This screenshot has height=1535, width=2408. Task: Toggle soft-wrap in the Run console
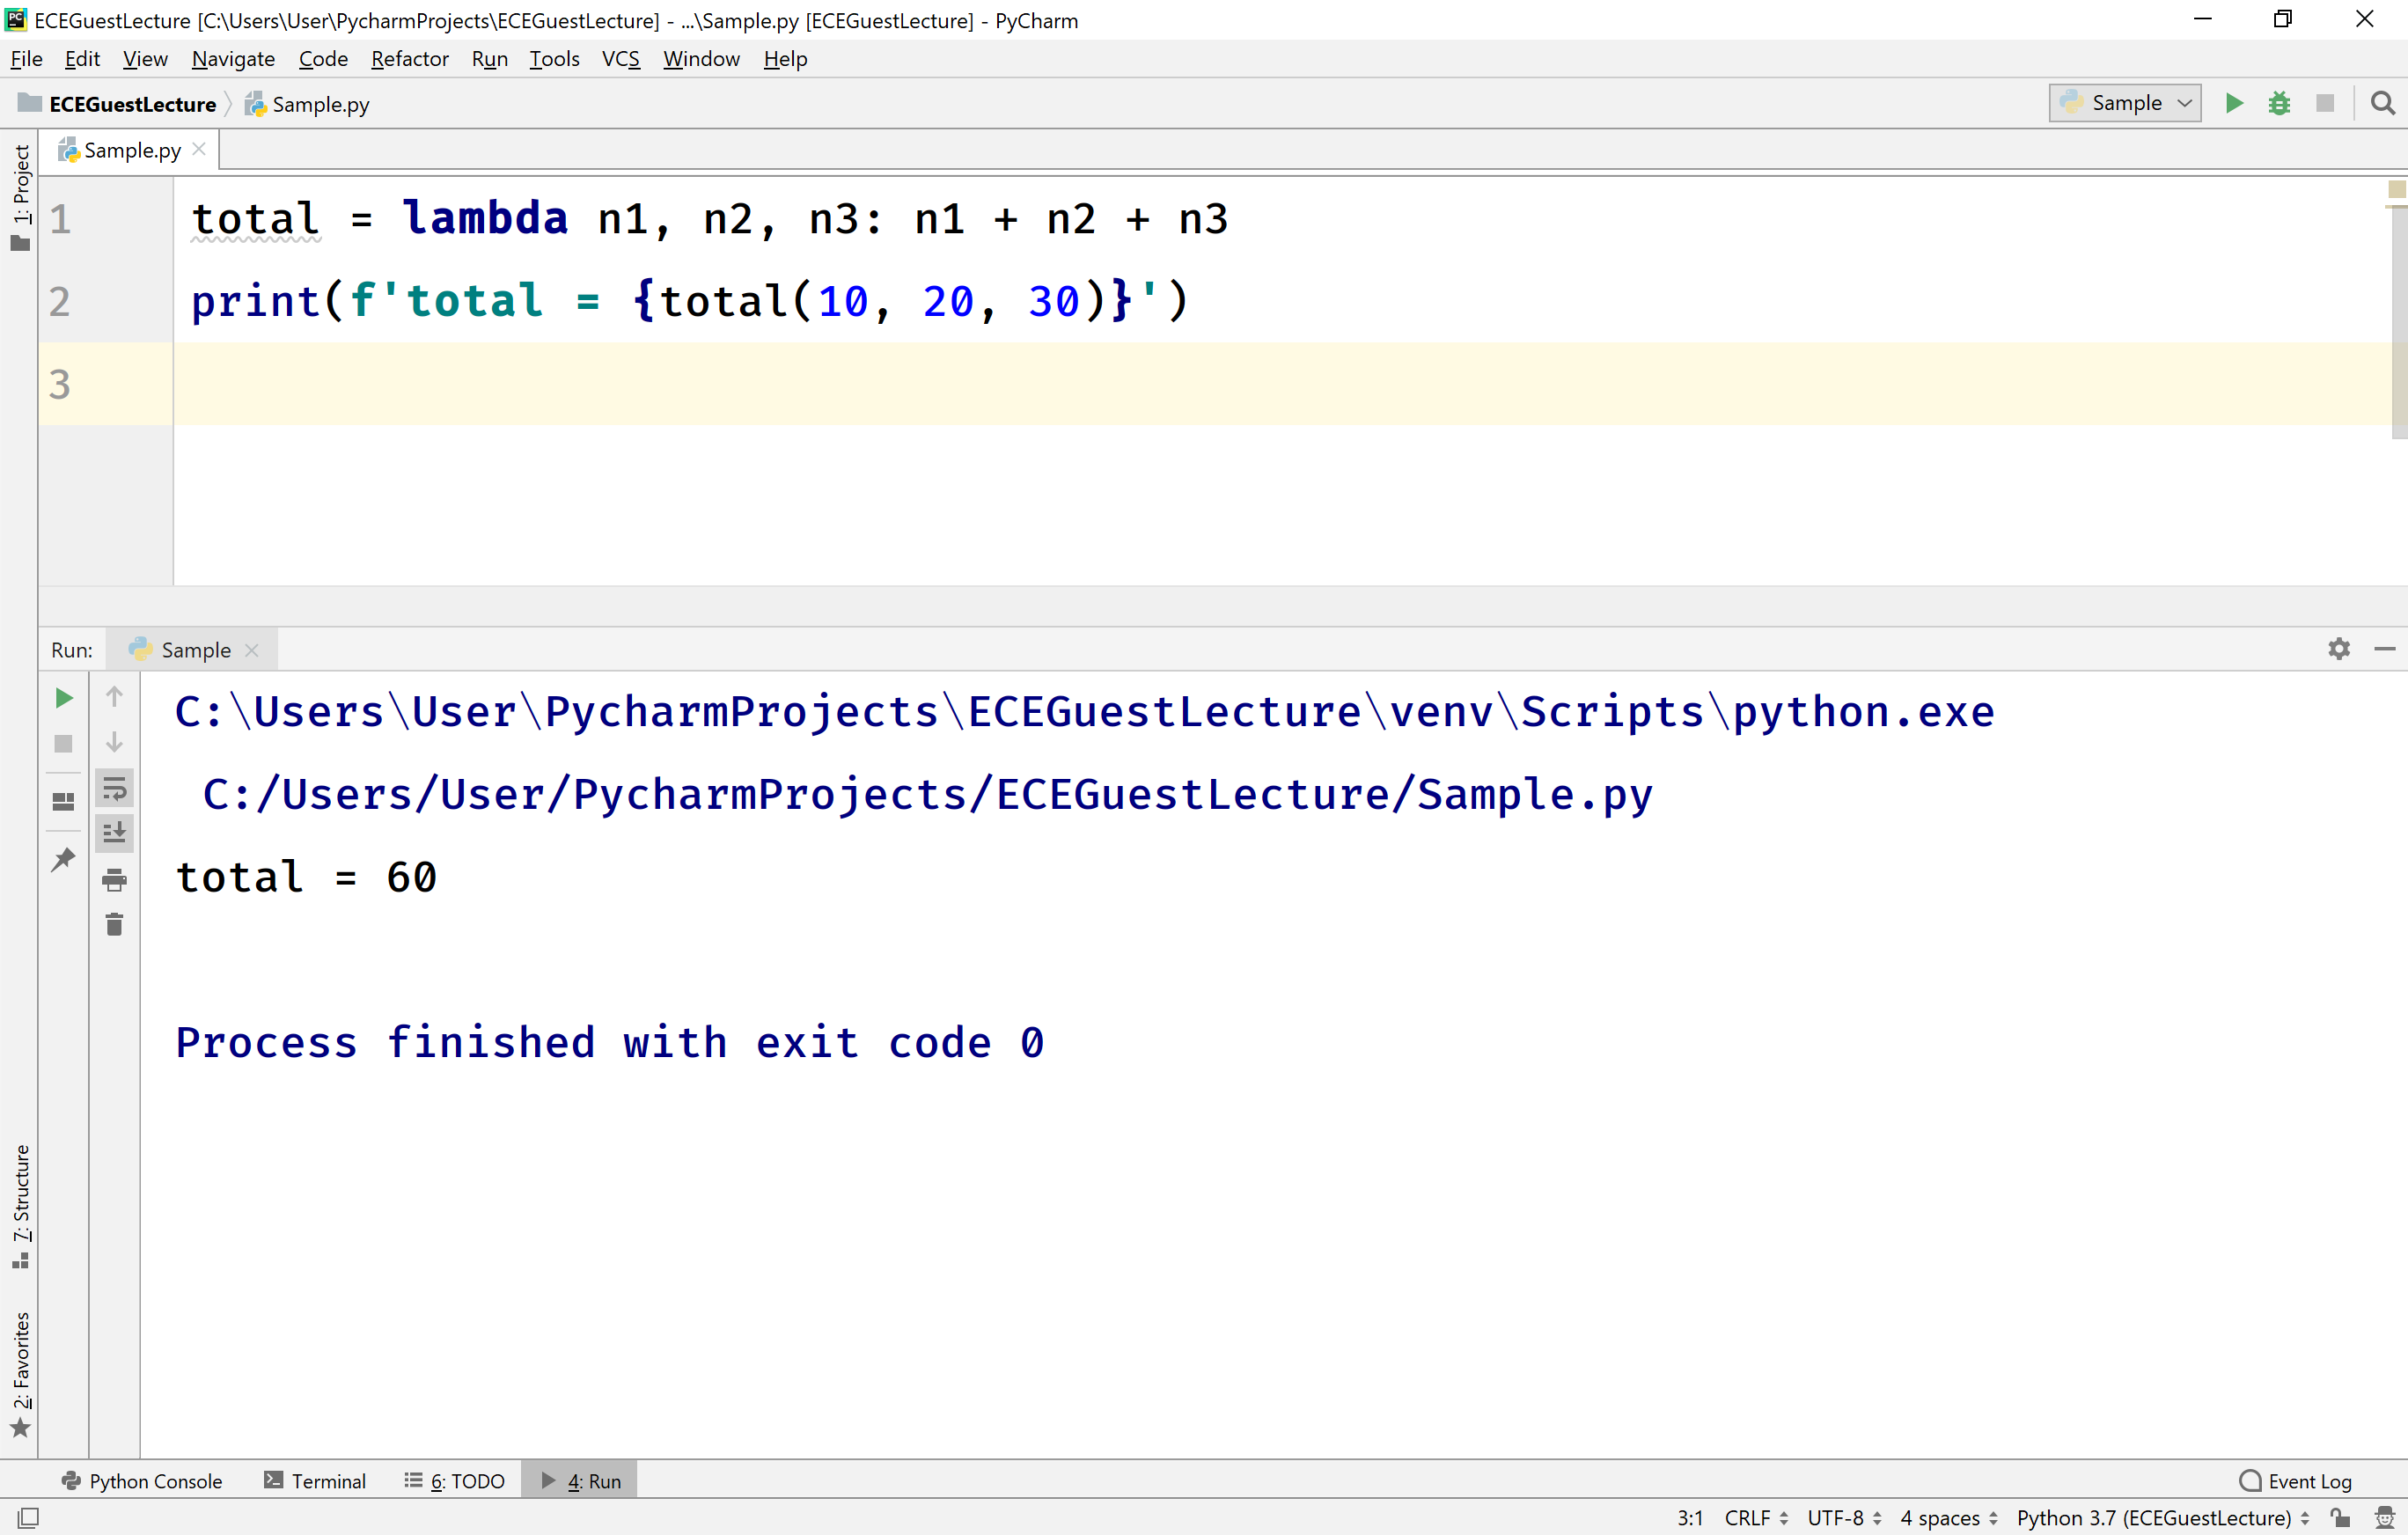point(115,789)
